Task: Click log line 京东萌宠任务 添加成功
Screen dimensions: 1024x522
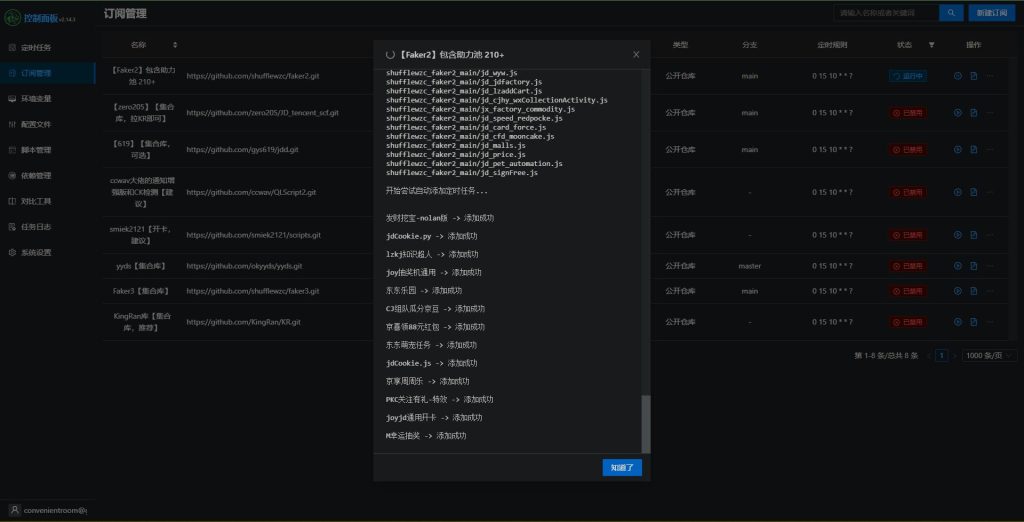Action: point(431,345)
